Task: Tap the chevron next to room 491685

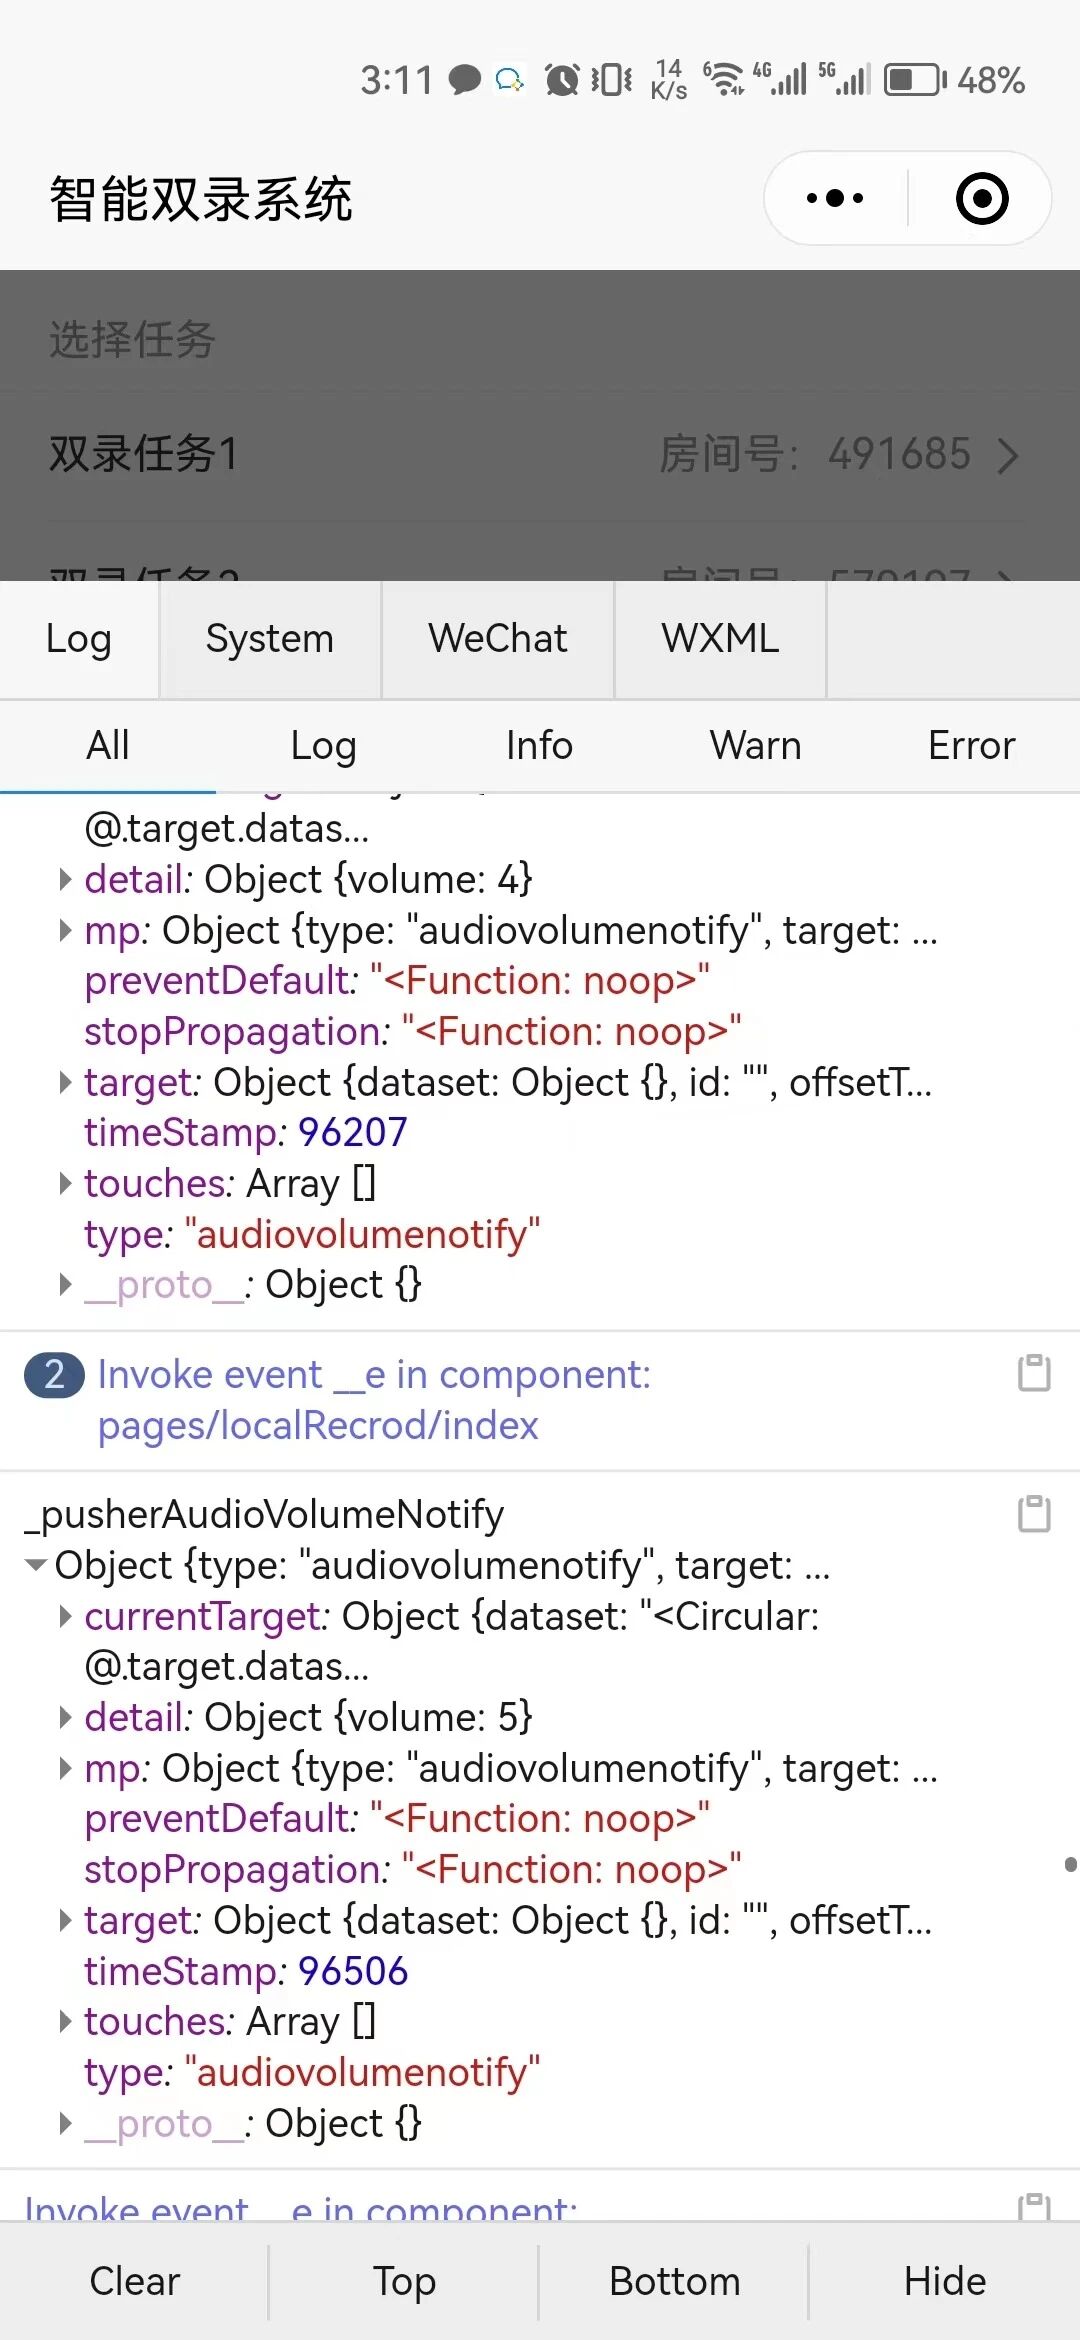Action: click(x=1008, y=456)
